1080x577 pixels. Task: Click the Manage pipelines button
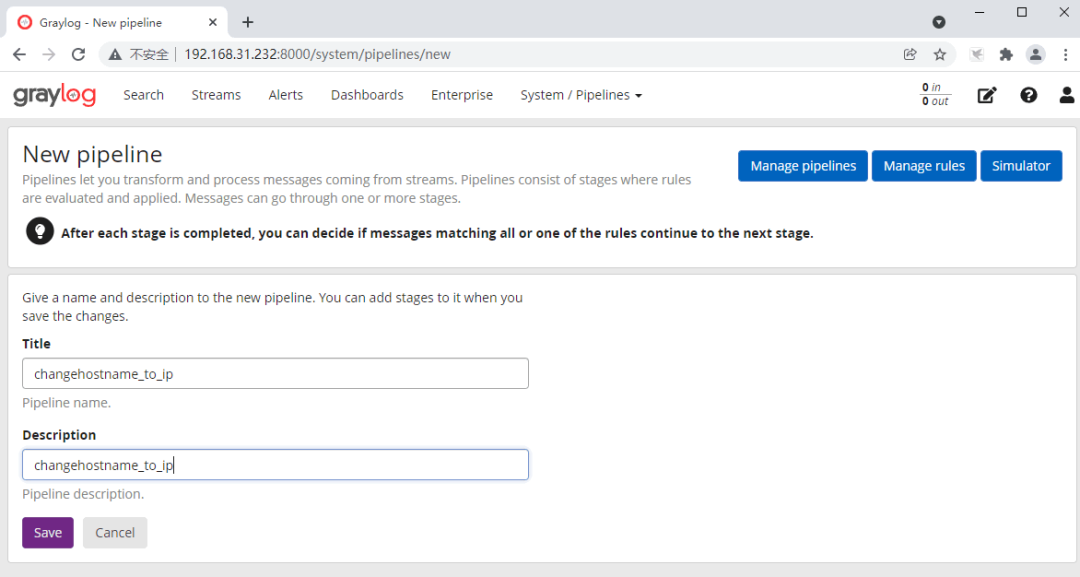803,166
